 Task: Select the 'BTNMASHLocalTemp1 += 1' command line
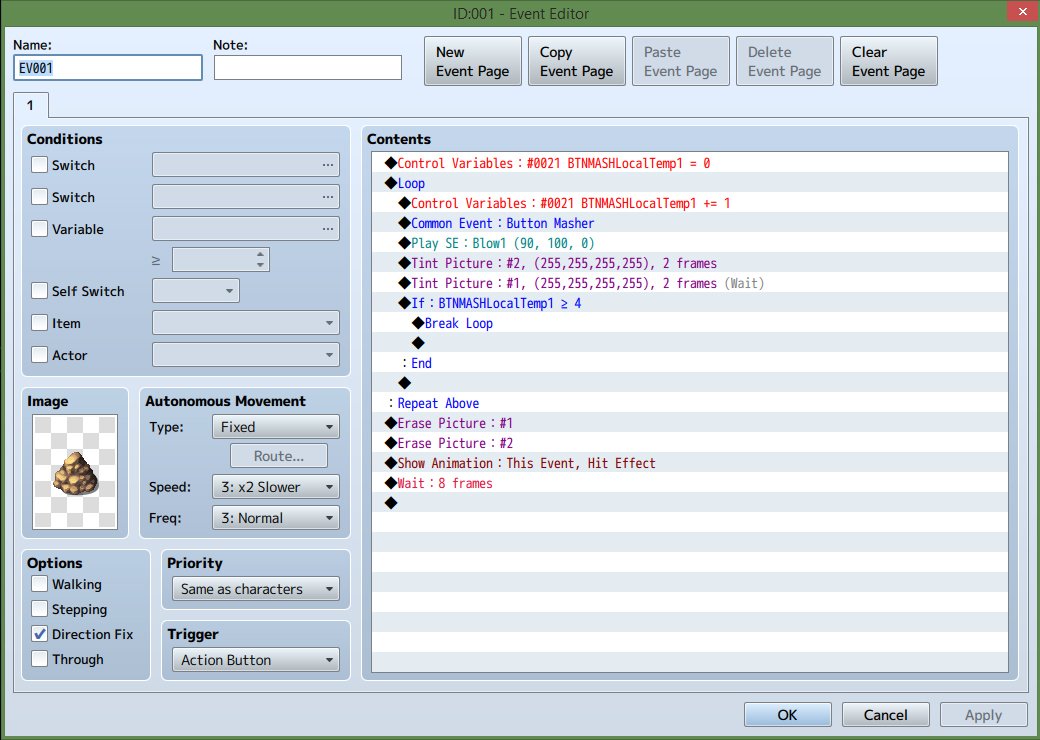click(x=690, y=203)
